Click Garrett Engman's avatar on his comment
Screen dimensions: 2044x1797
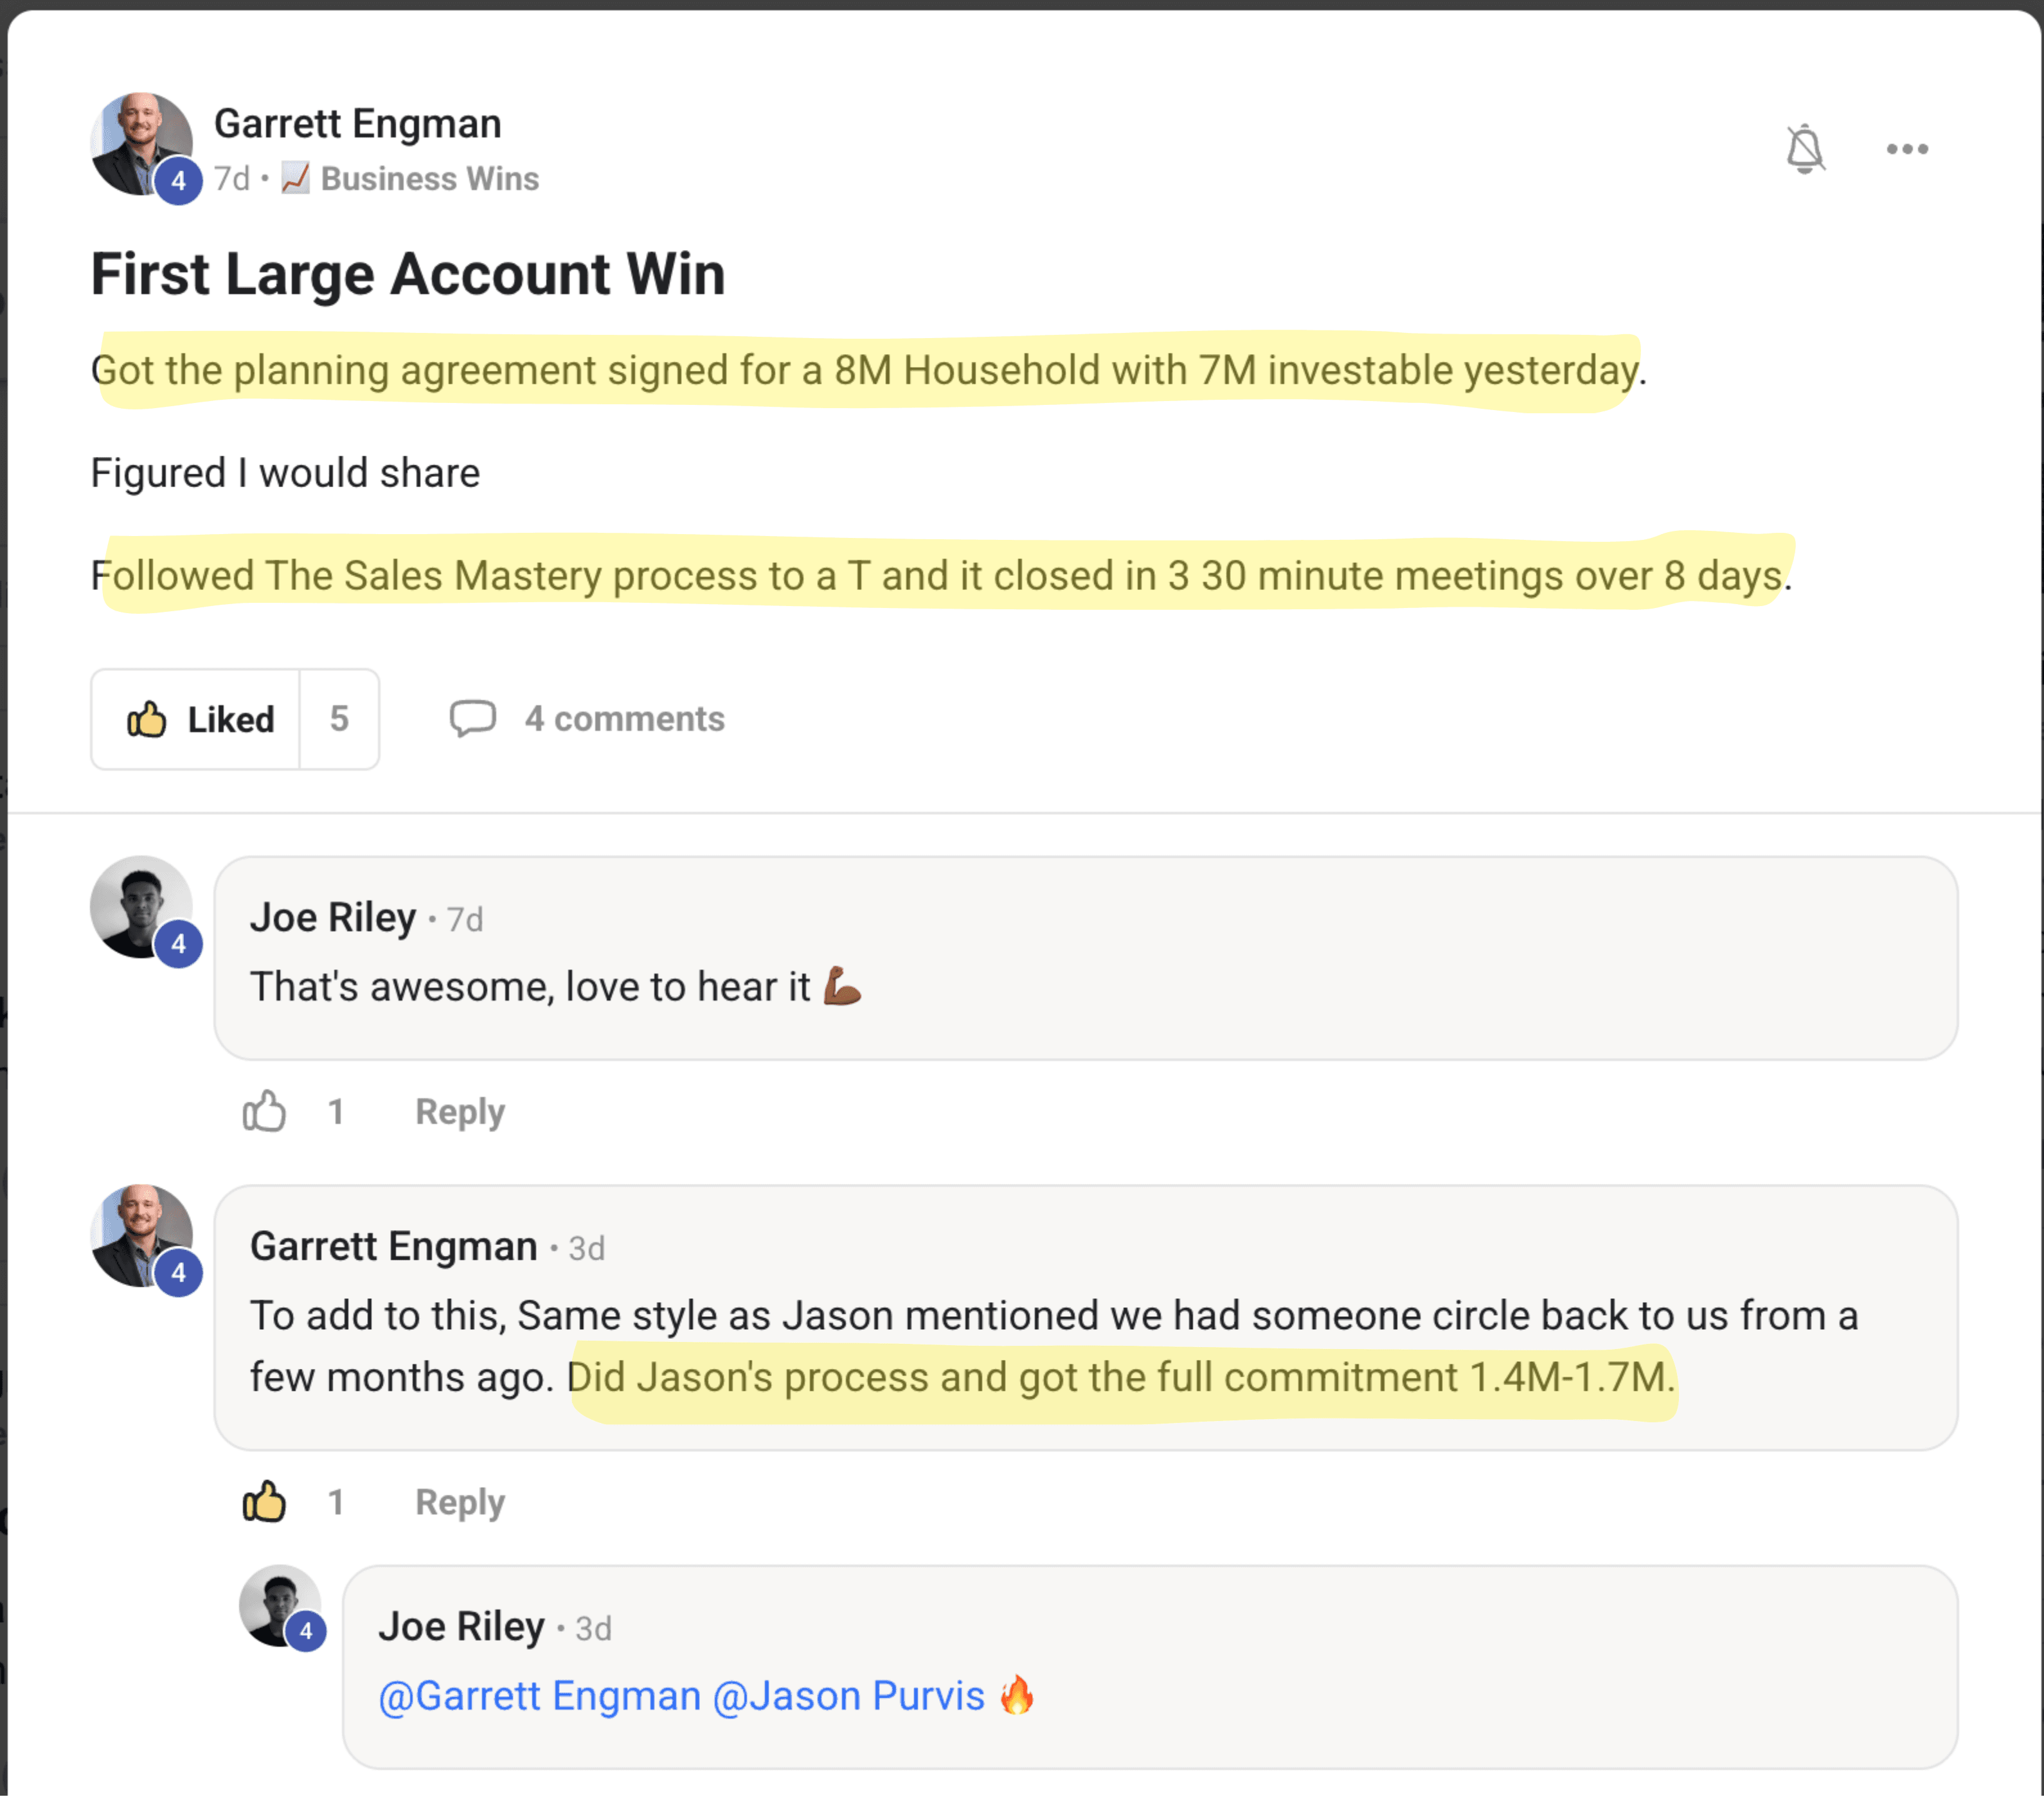(x=141, y=1235)
